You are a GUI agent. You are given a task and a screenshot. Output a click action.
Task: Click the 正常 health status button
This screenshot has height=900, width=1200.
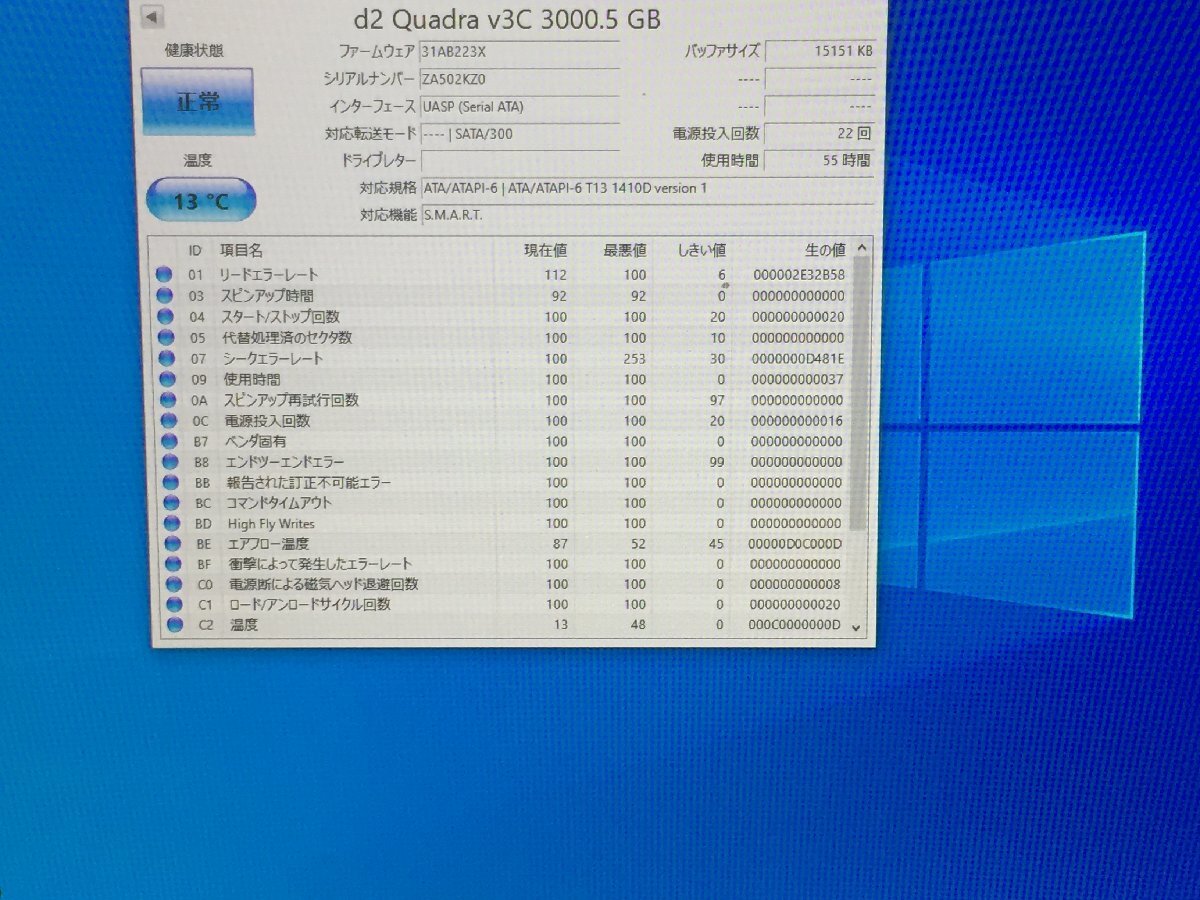tap(197, 102)
